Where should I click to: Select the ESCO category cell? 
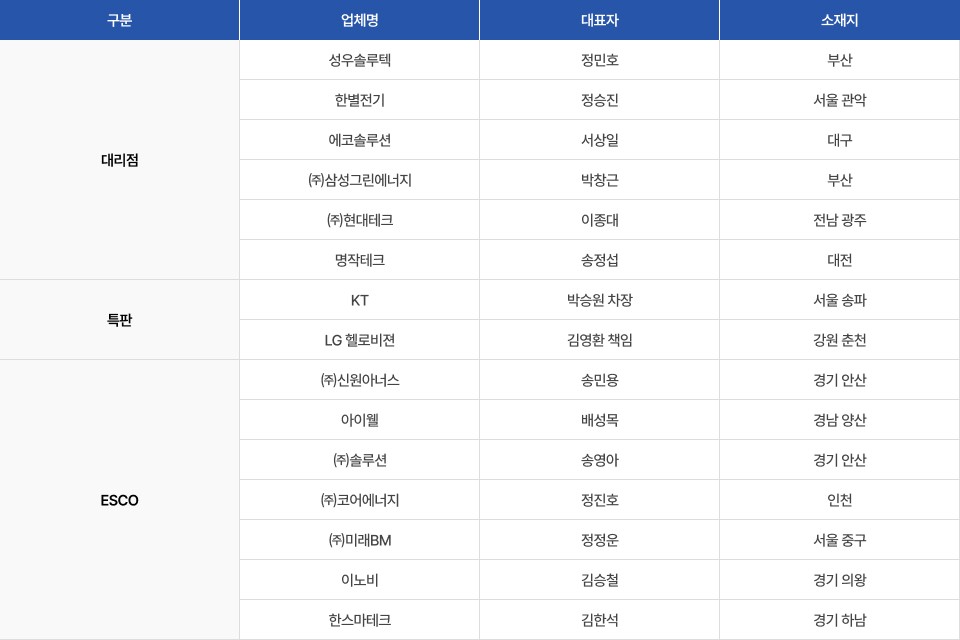[119, 500]
